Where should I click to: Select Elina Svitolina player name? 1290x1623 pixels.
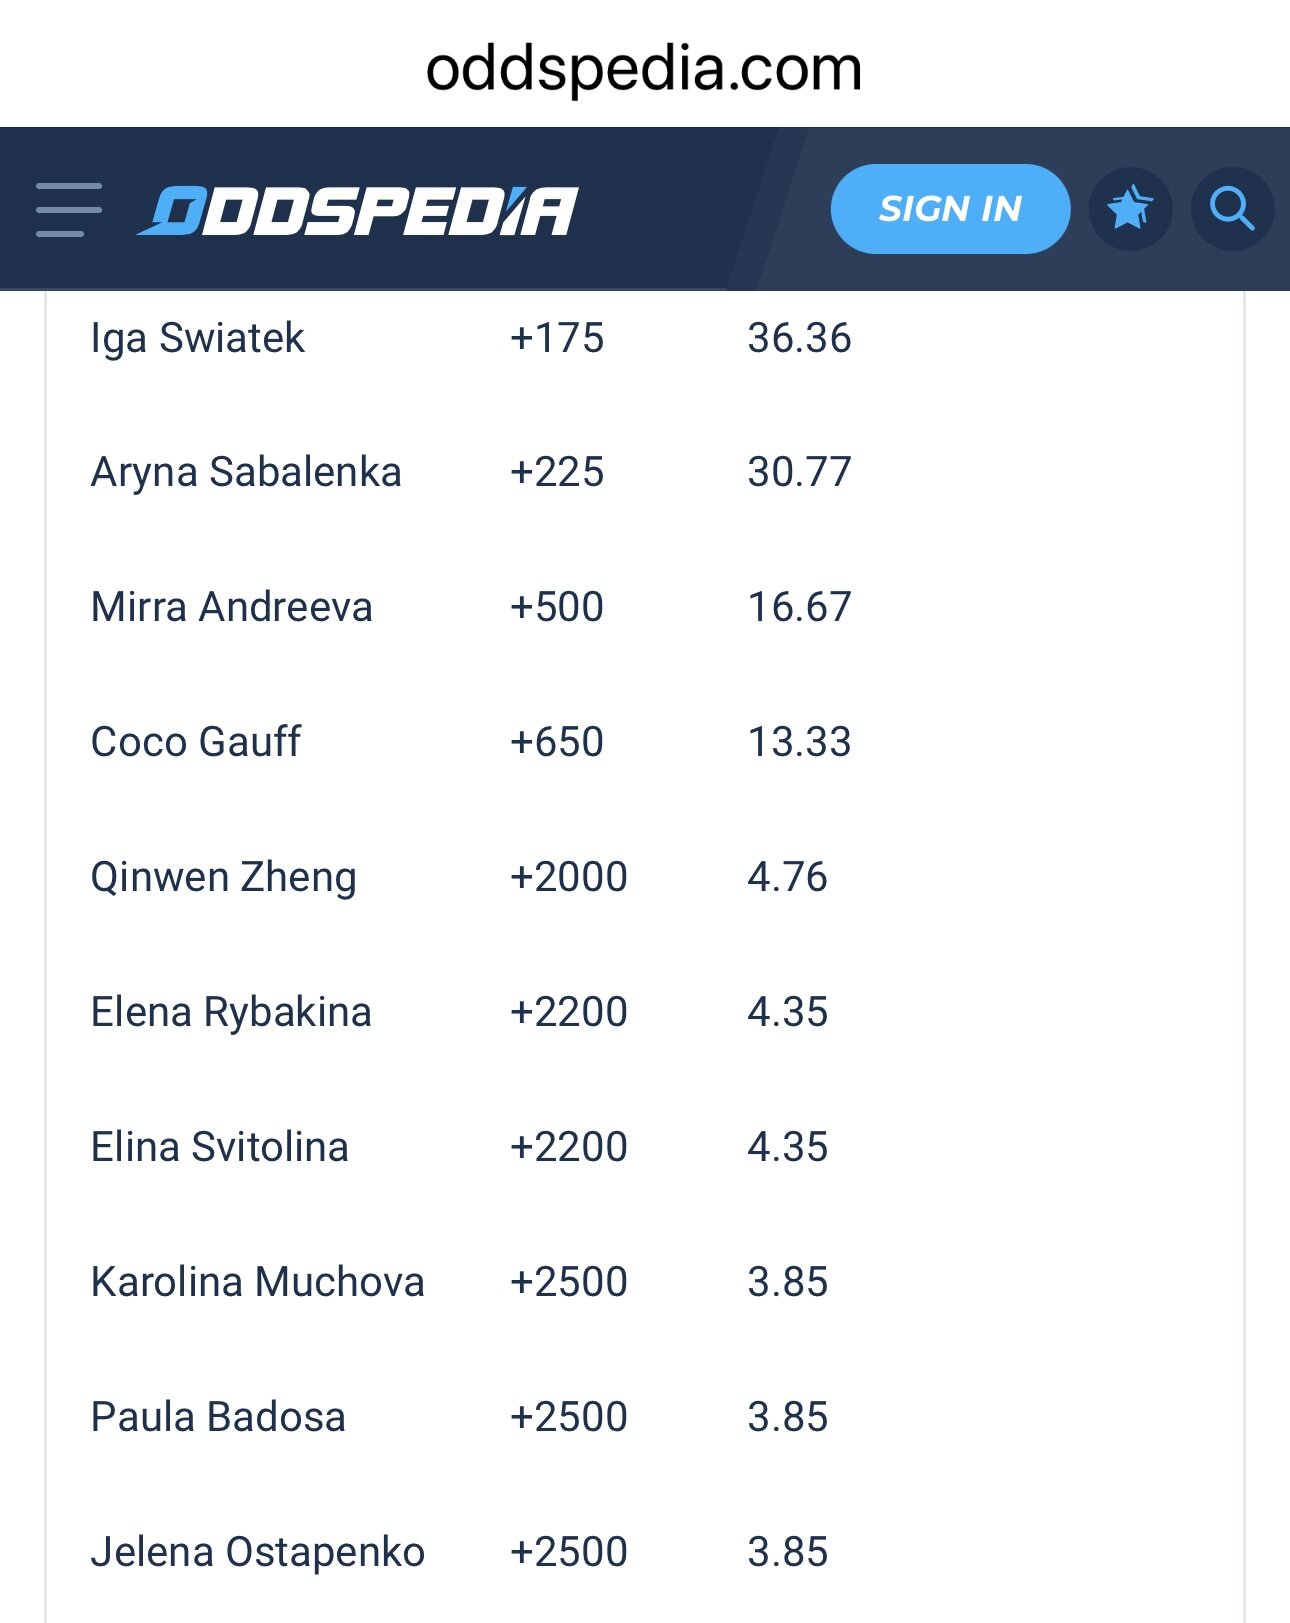pyautogui.click(x=220, y=1147)
